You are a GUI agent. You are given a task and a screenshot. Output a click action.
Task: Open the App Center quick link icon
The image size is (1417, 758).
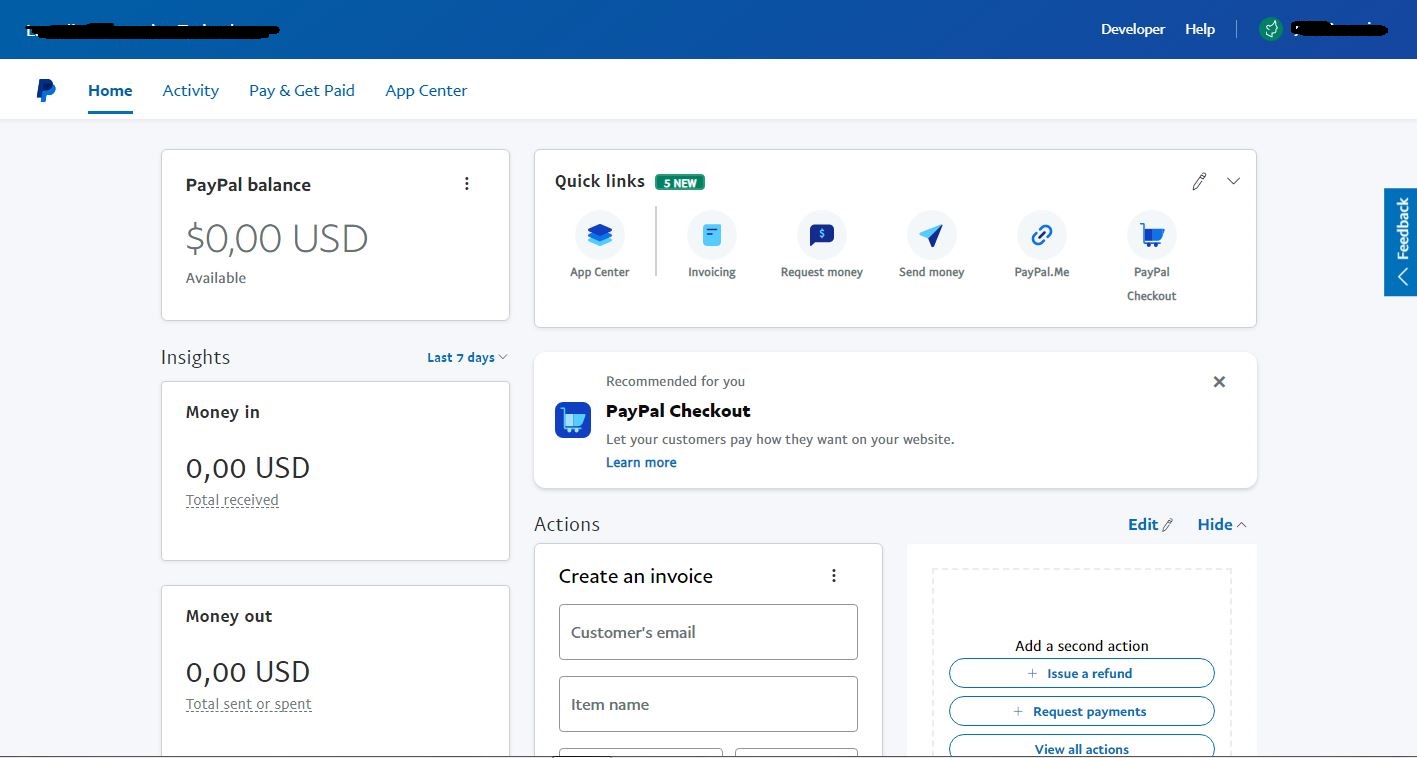pyautogui.click(x=600, y=236)
